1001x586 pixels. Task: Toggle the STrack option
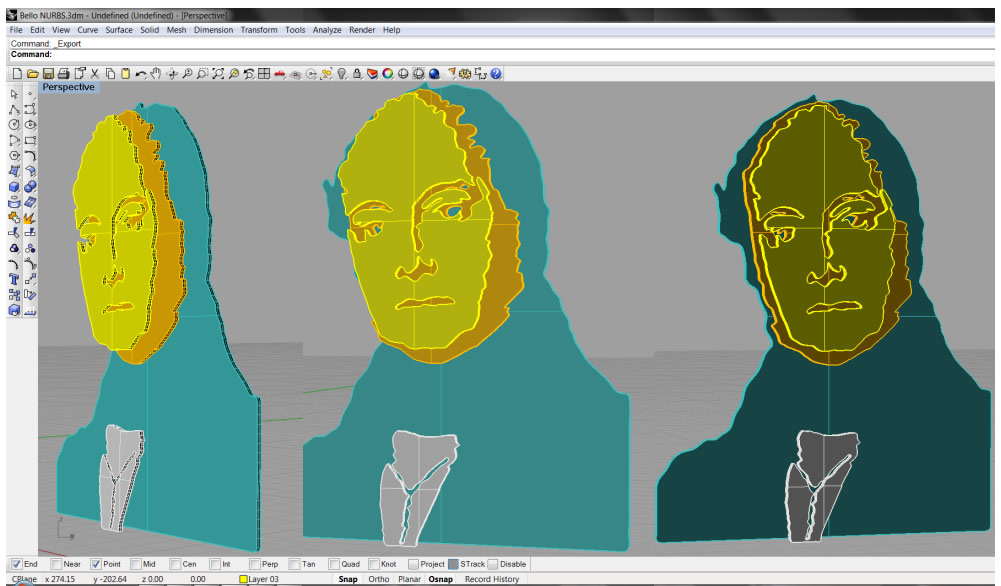453,564
